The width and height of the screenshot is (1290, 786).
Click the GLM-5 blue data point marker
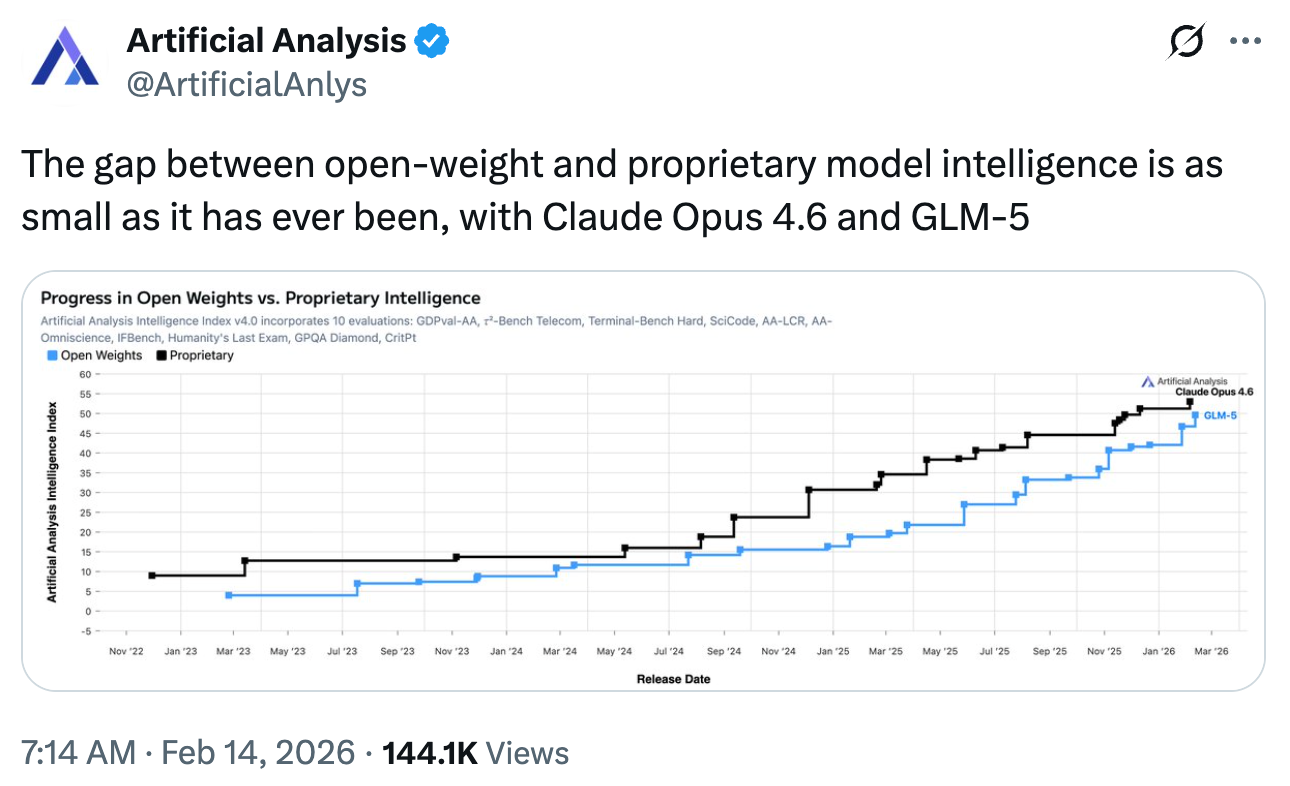tap(1195, 415)
